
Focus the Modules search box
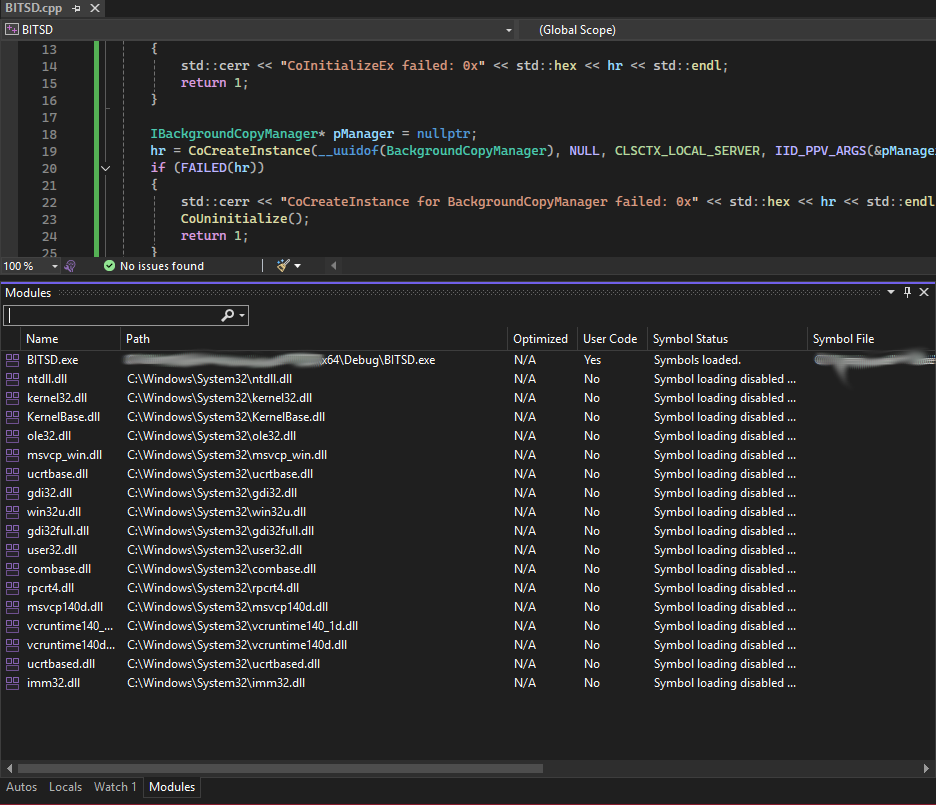point(112,315)
